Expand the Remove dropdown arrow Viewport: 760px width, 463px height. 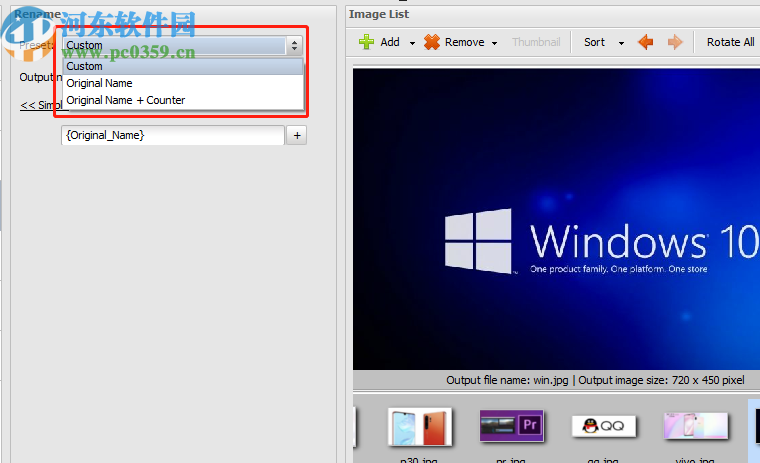[x=494, y=43]
